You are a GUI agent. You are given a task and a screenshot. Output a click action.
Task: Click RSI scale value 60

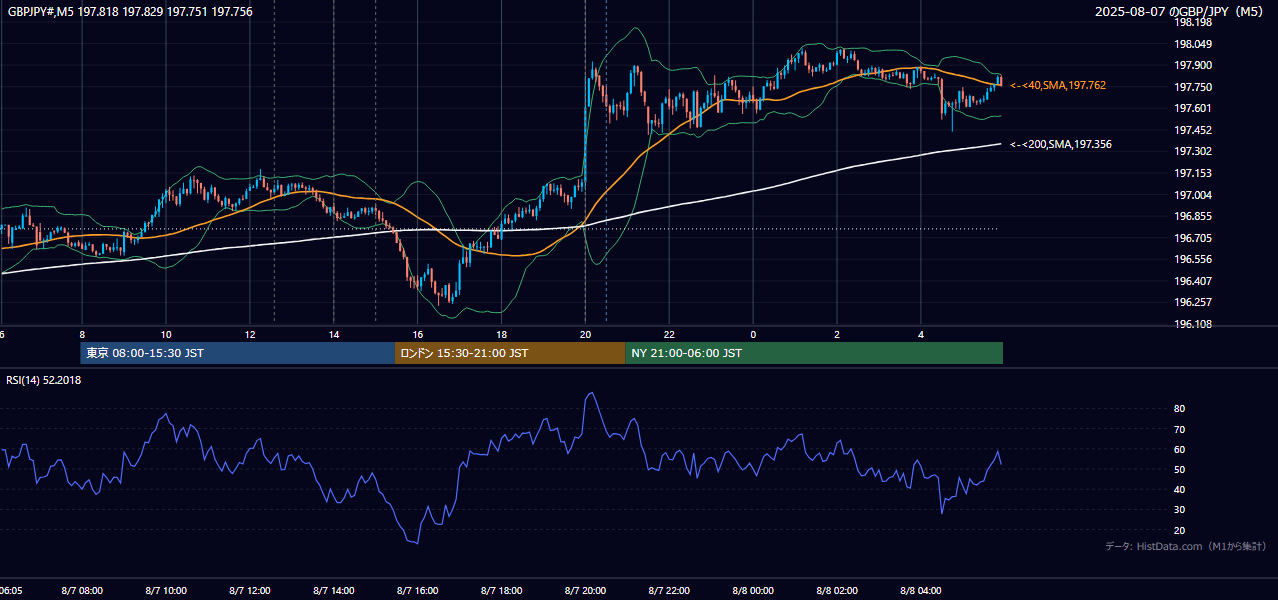click(x=1180, y=449)
